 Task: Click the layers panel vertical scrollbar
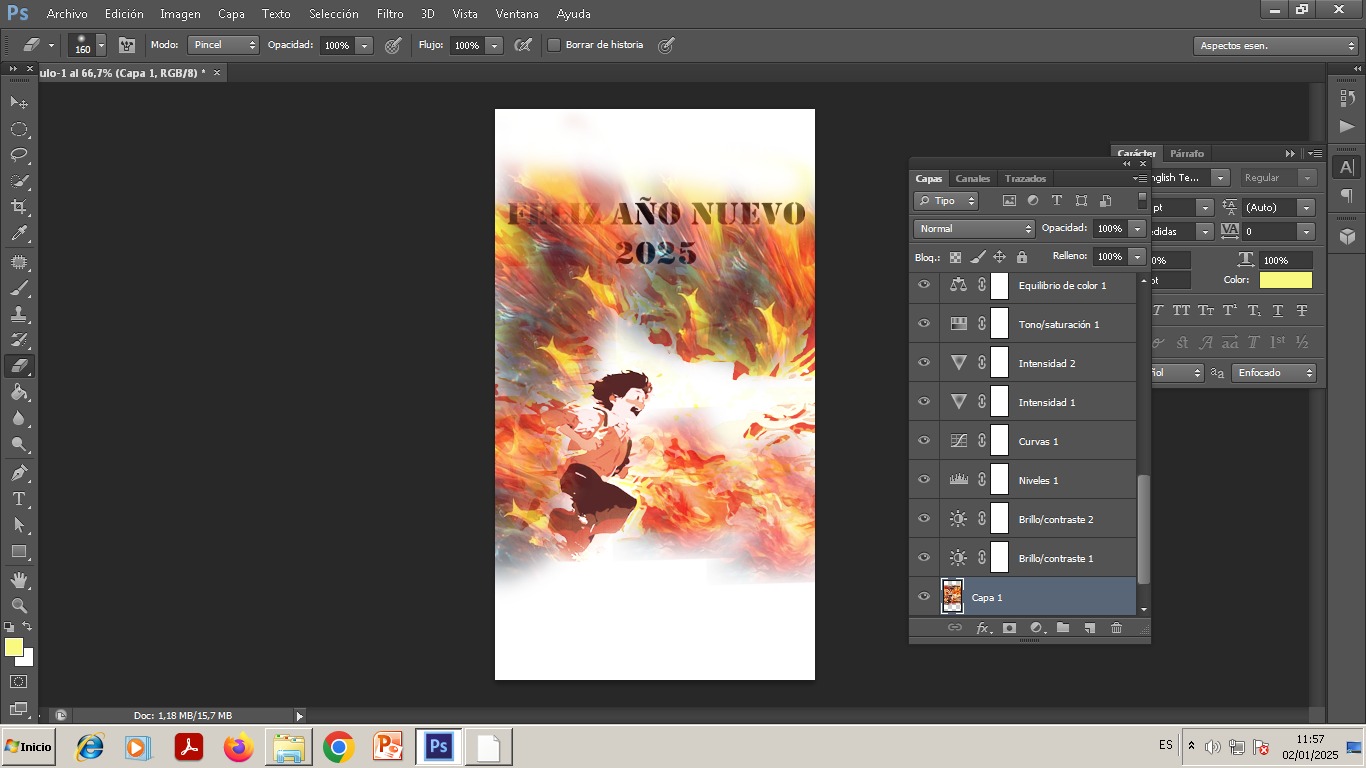[1144, 529]
